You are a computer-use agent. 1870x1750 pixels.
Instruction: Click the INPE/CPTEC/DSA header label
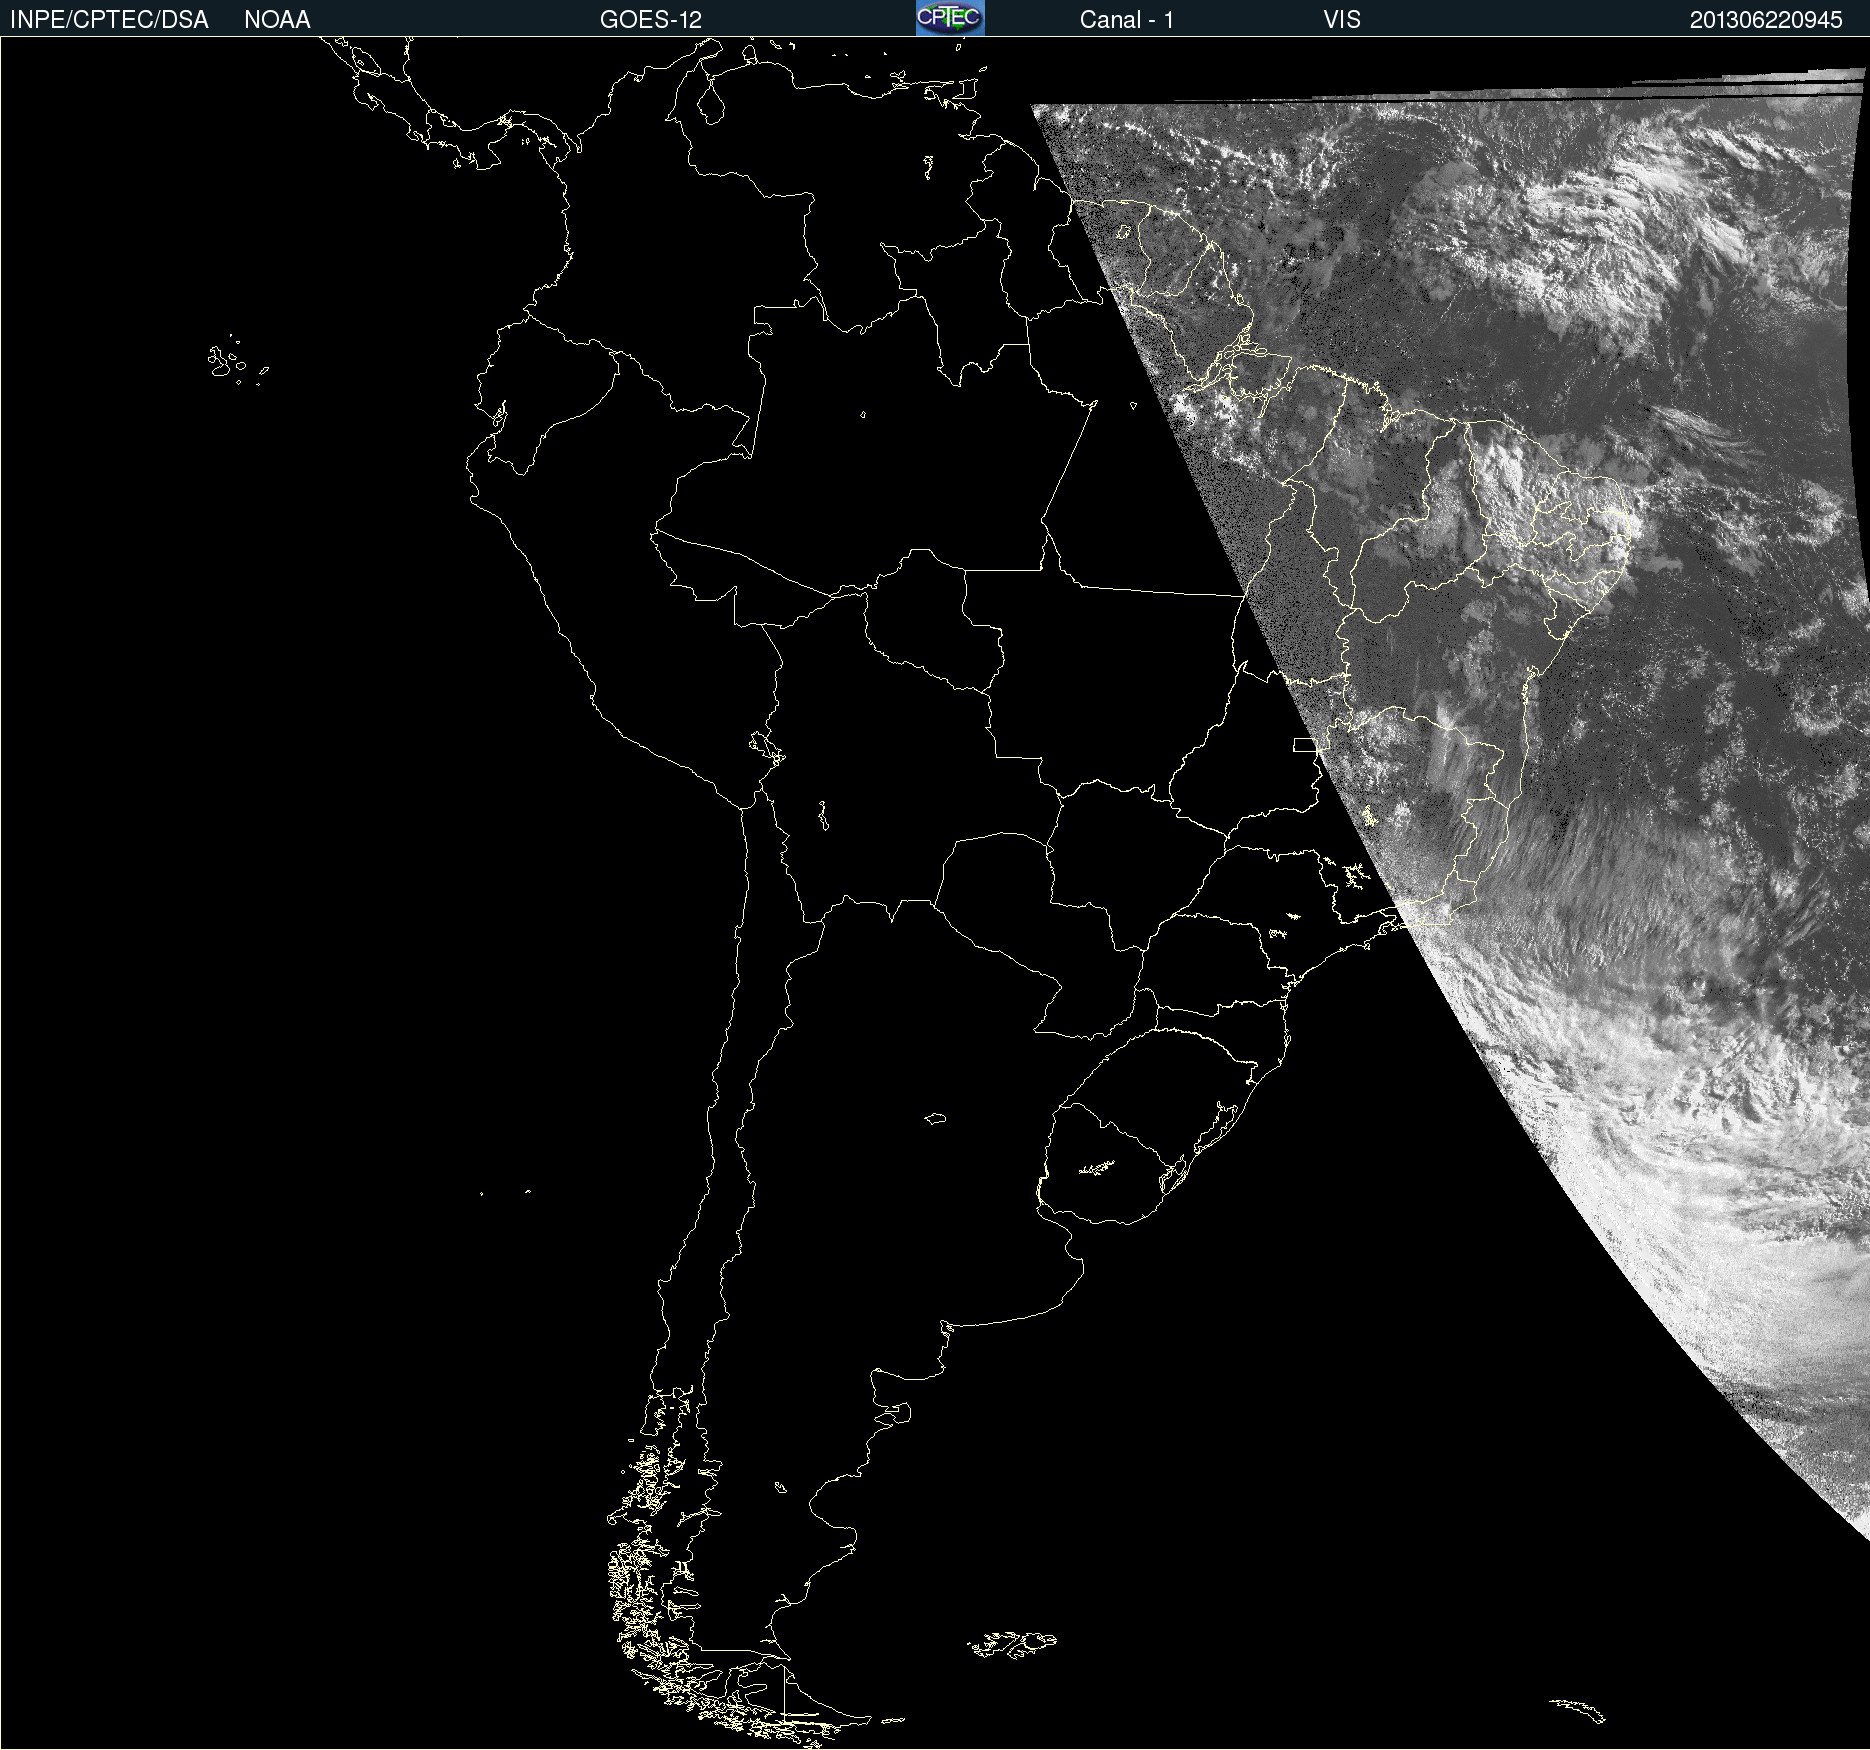coord(109,20)
